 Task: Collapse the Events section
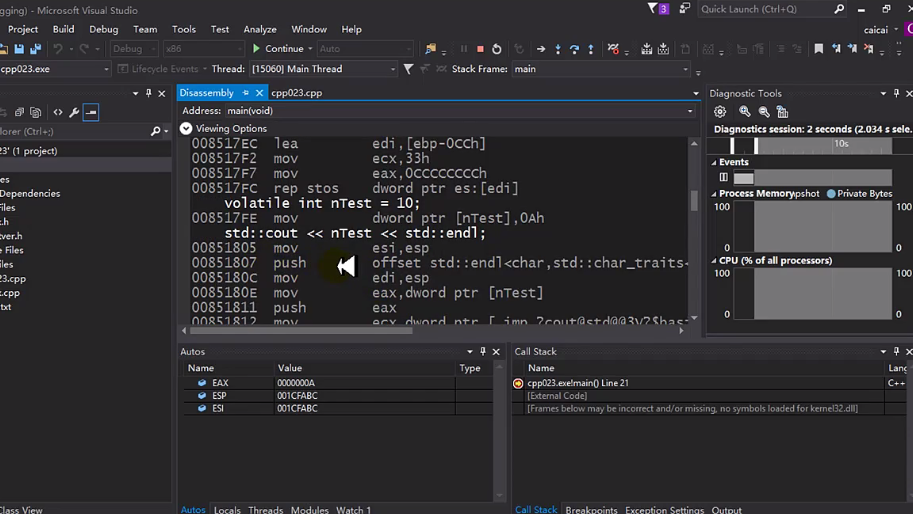pos(714,162)
